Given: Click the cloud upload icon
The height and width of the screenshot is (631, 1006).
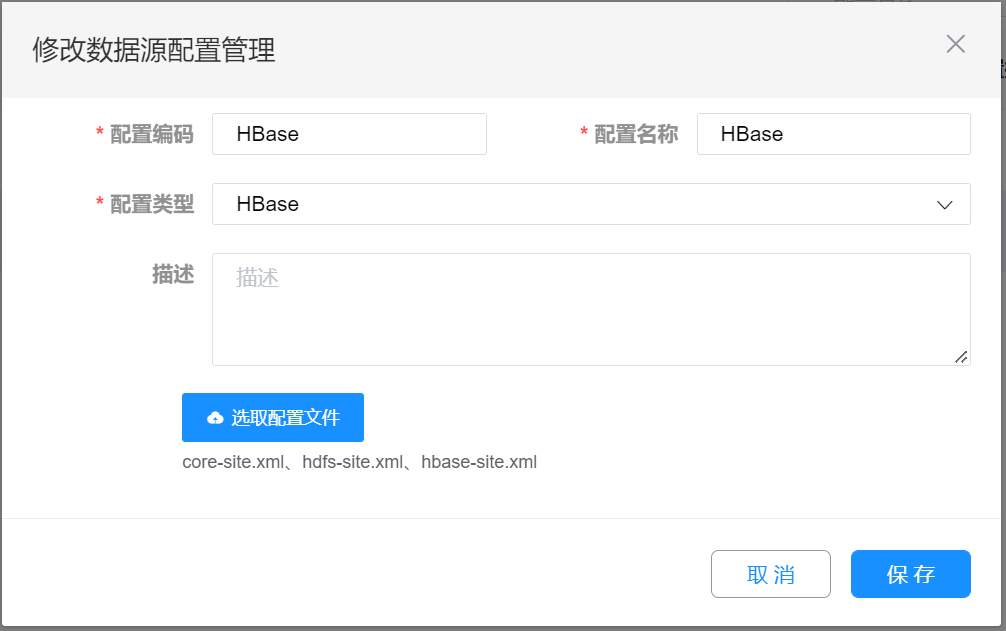Looking at the screenshot, I should pyautogui.click(x=215, y=418).
